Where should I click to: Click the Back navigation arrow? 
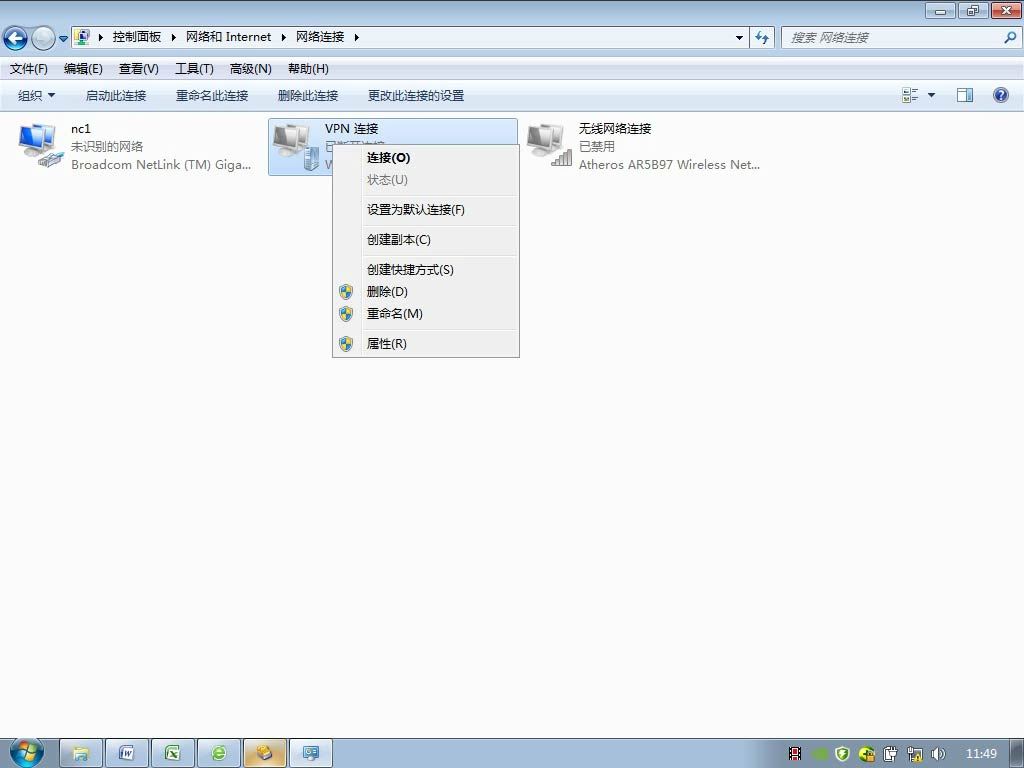click(x=16, y=39)
